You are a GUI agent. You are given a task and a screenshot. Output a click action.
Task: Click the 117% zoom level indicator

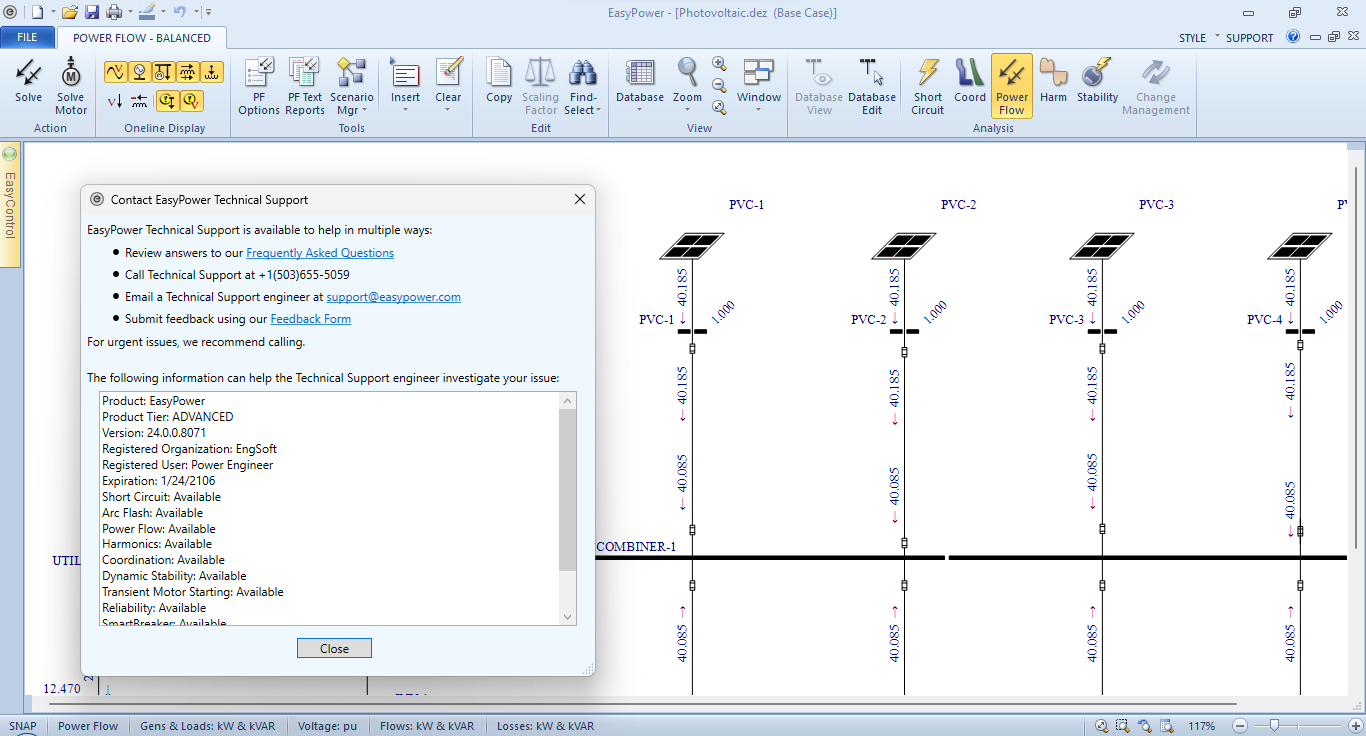coord(1201,726)
